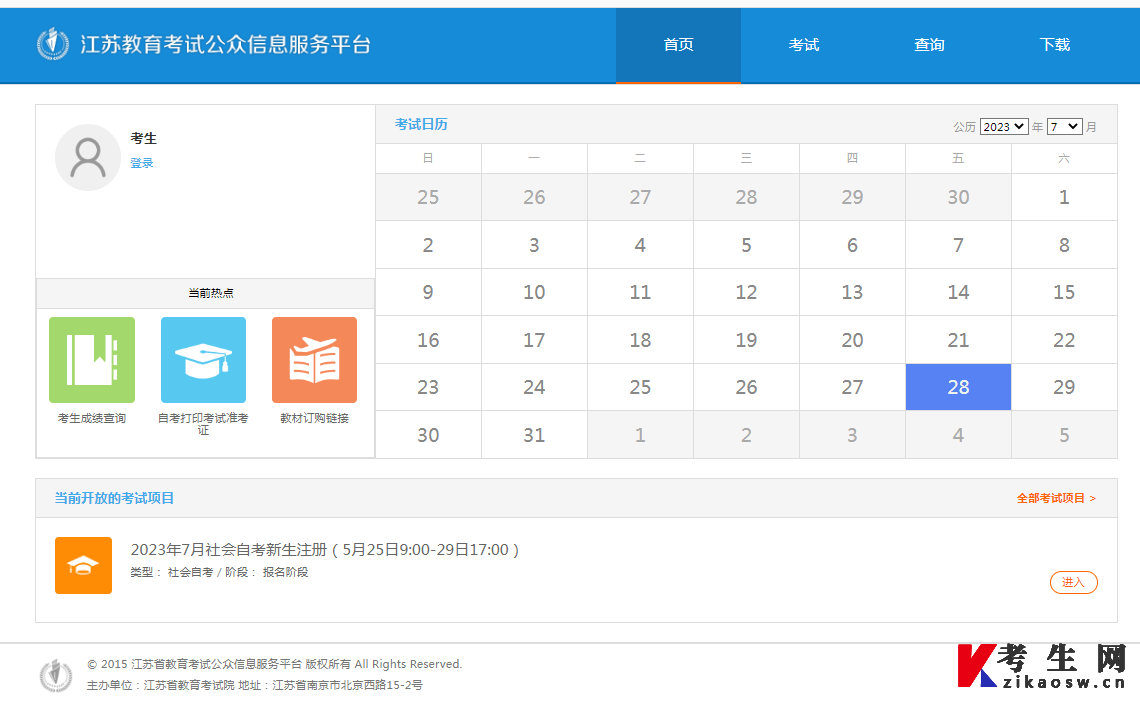Select calendar date 11

(640, 292)
